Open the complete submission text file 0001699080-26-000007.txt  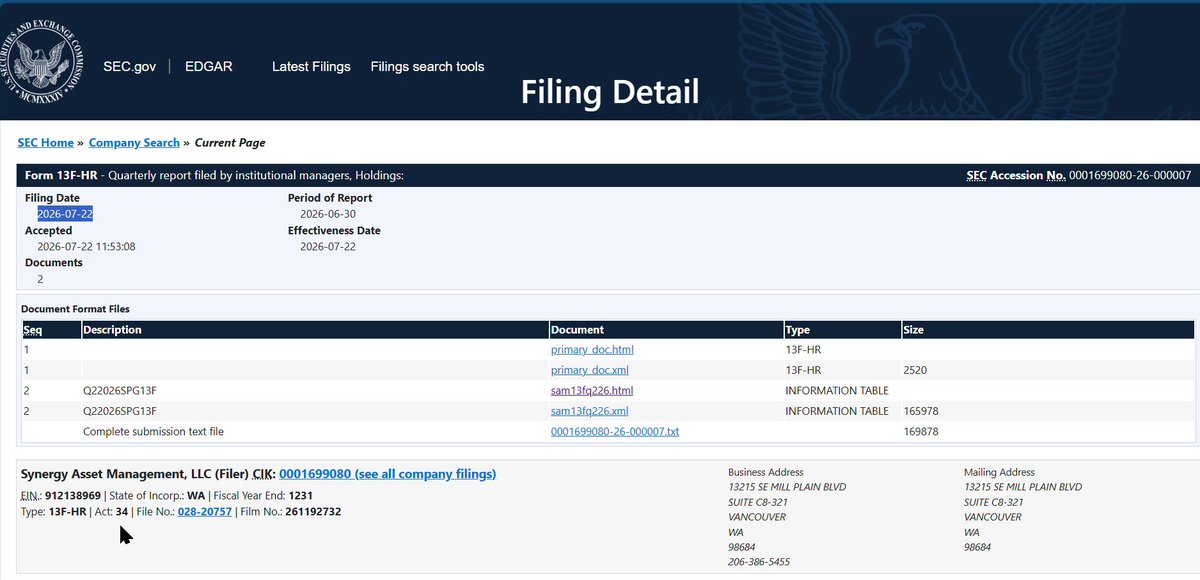point(615,432)
